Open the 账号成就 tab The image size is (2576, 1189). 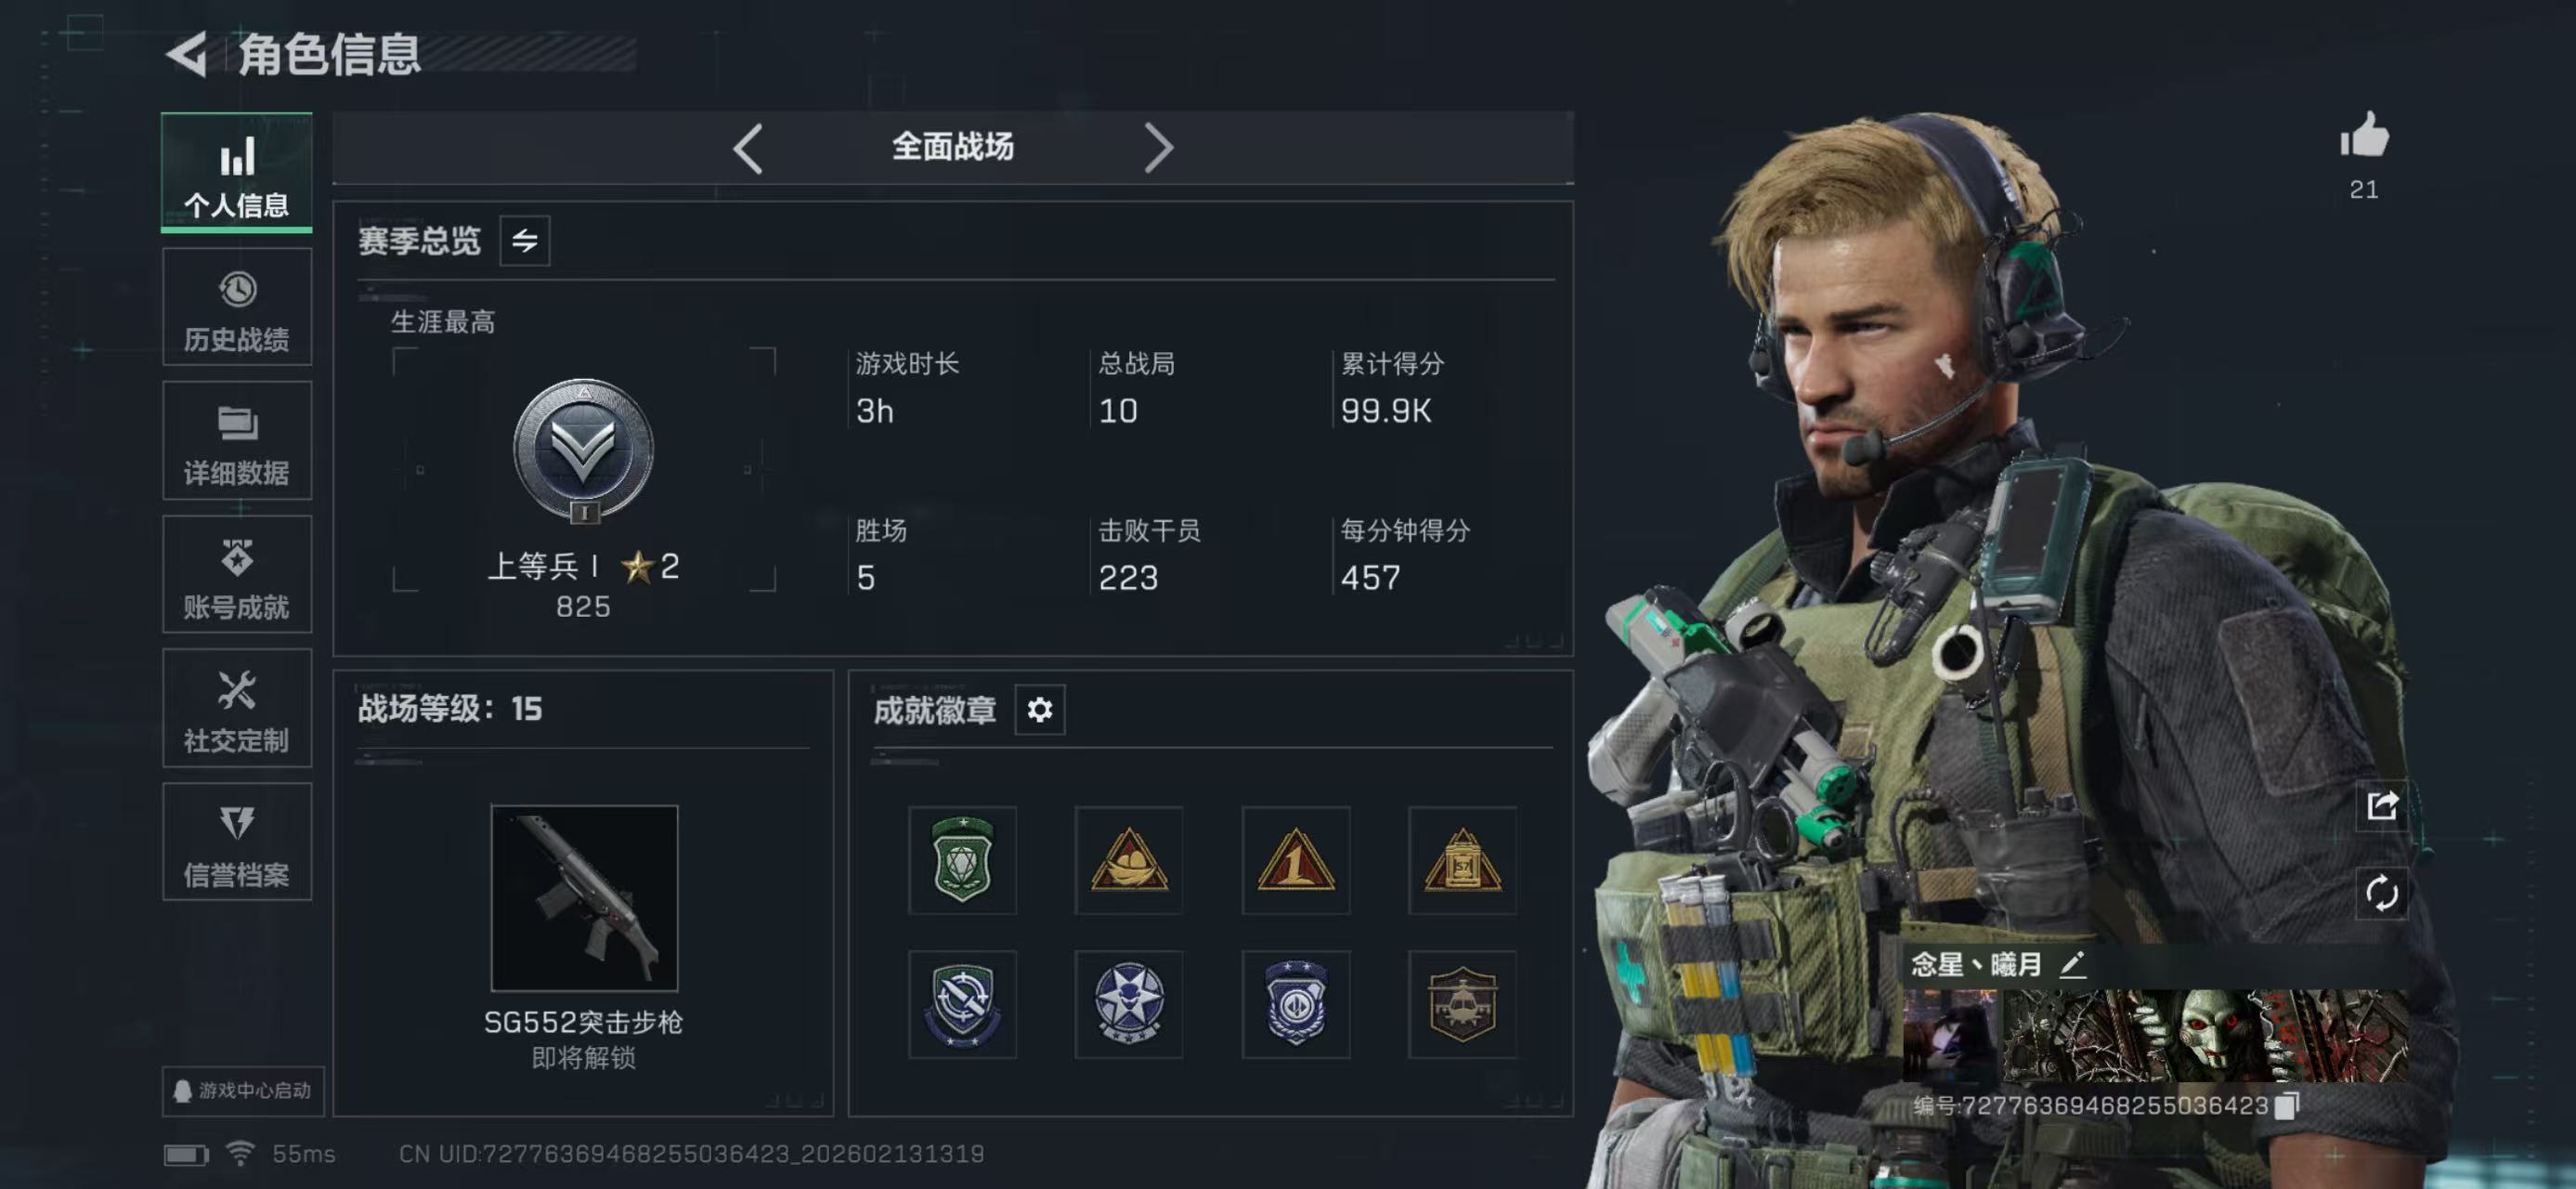[237, 575]
